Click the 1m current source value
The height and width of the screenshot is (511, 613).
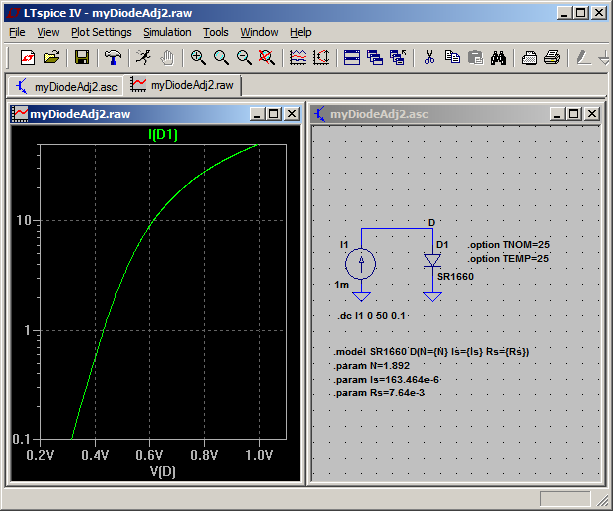[341, 285]
